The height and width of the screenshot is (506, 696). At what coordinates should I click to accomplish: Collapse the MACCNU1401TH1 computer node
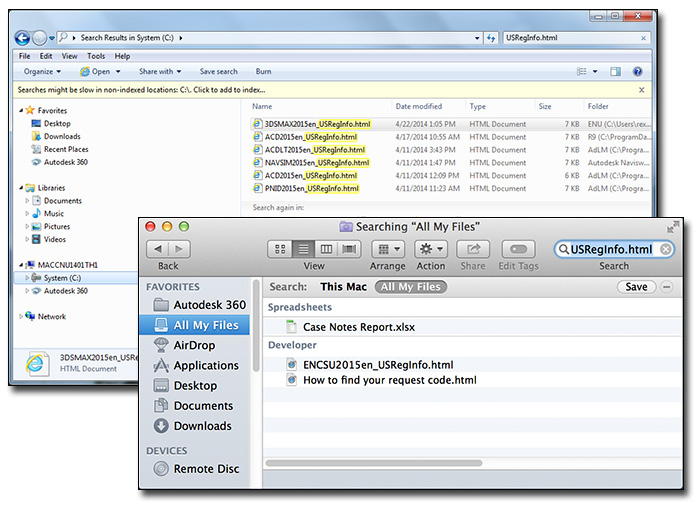pos(21,265)
